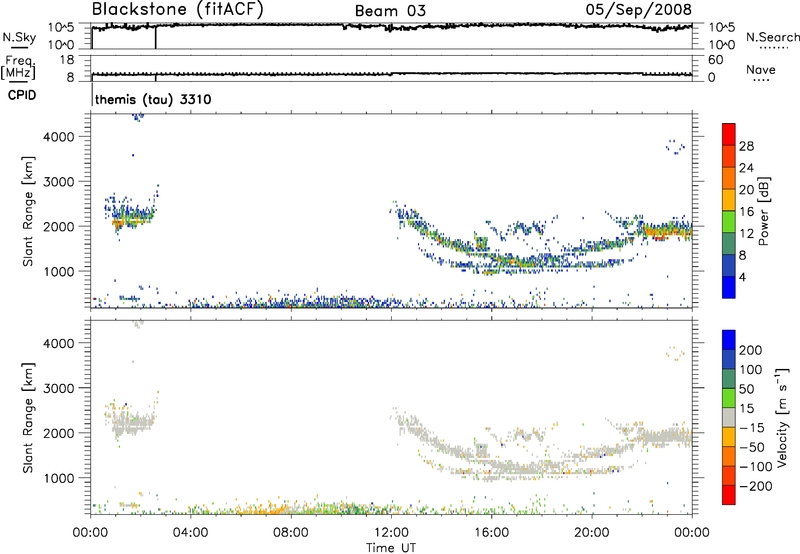The image size is (800, 554).
Task: Click the "1000" tick in the power panel
Action: pos(58,271)
